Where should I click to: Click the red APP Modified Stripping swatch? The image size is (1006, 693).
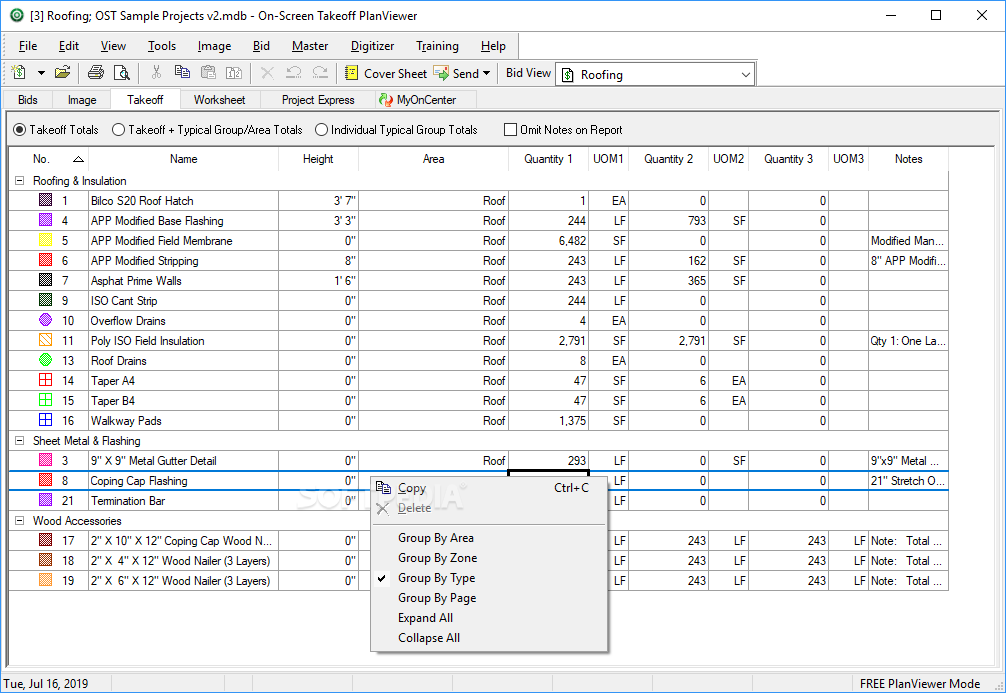coord(46,260)
